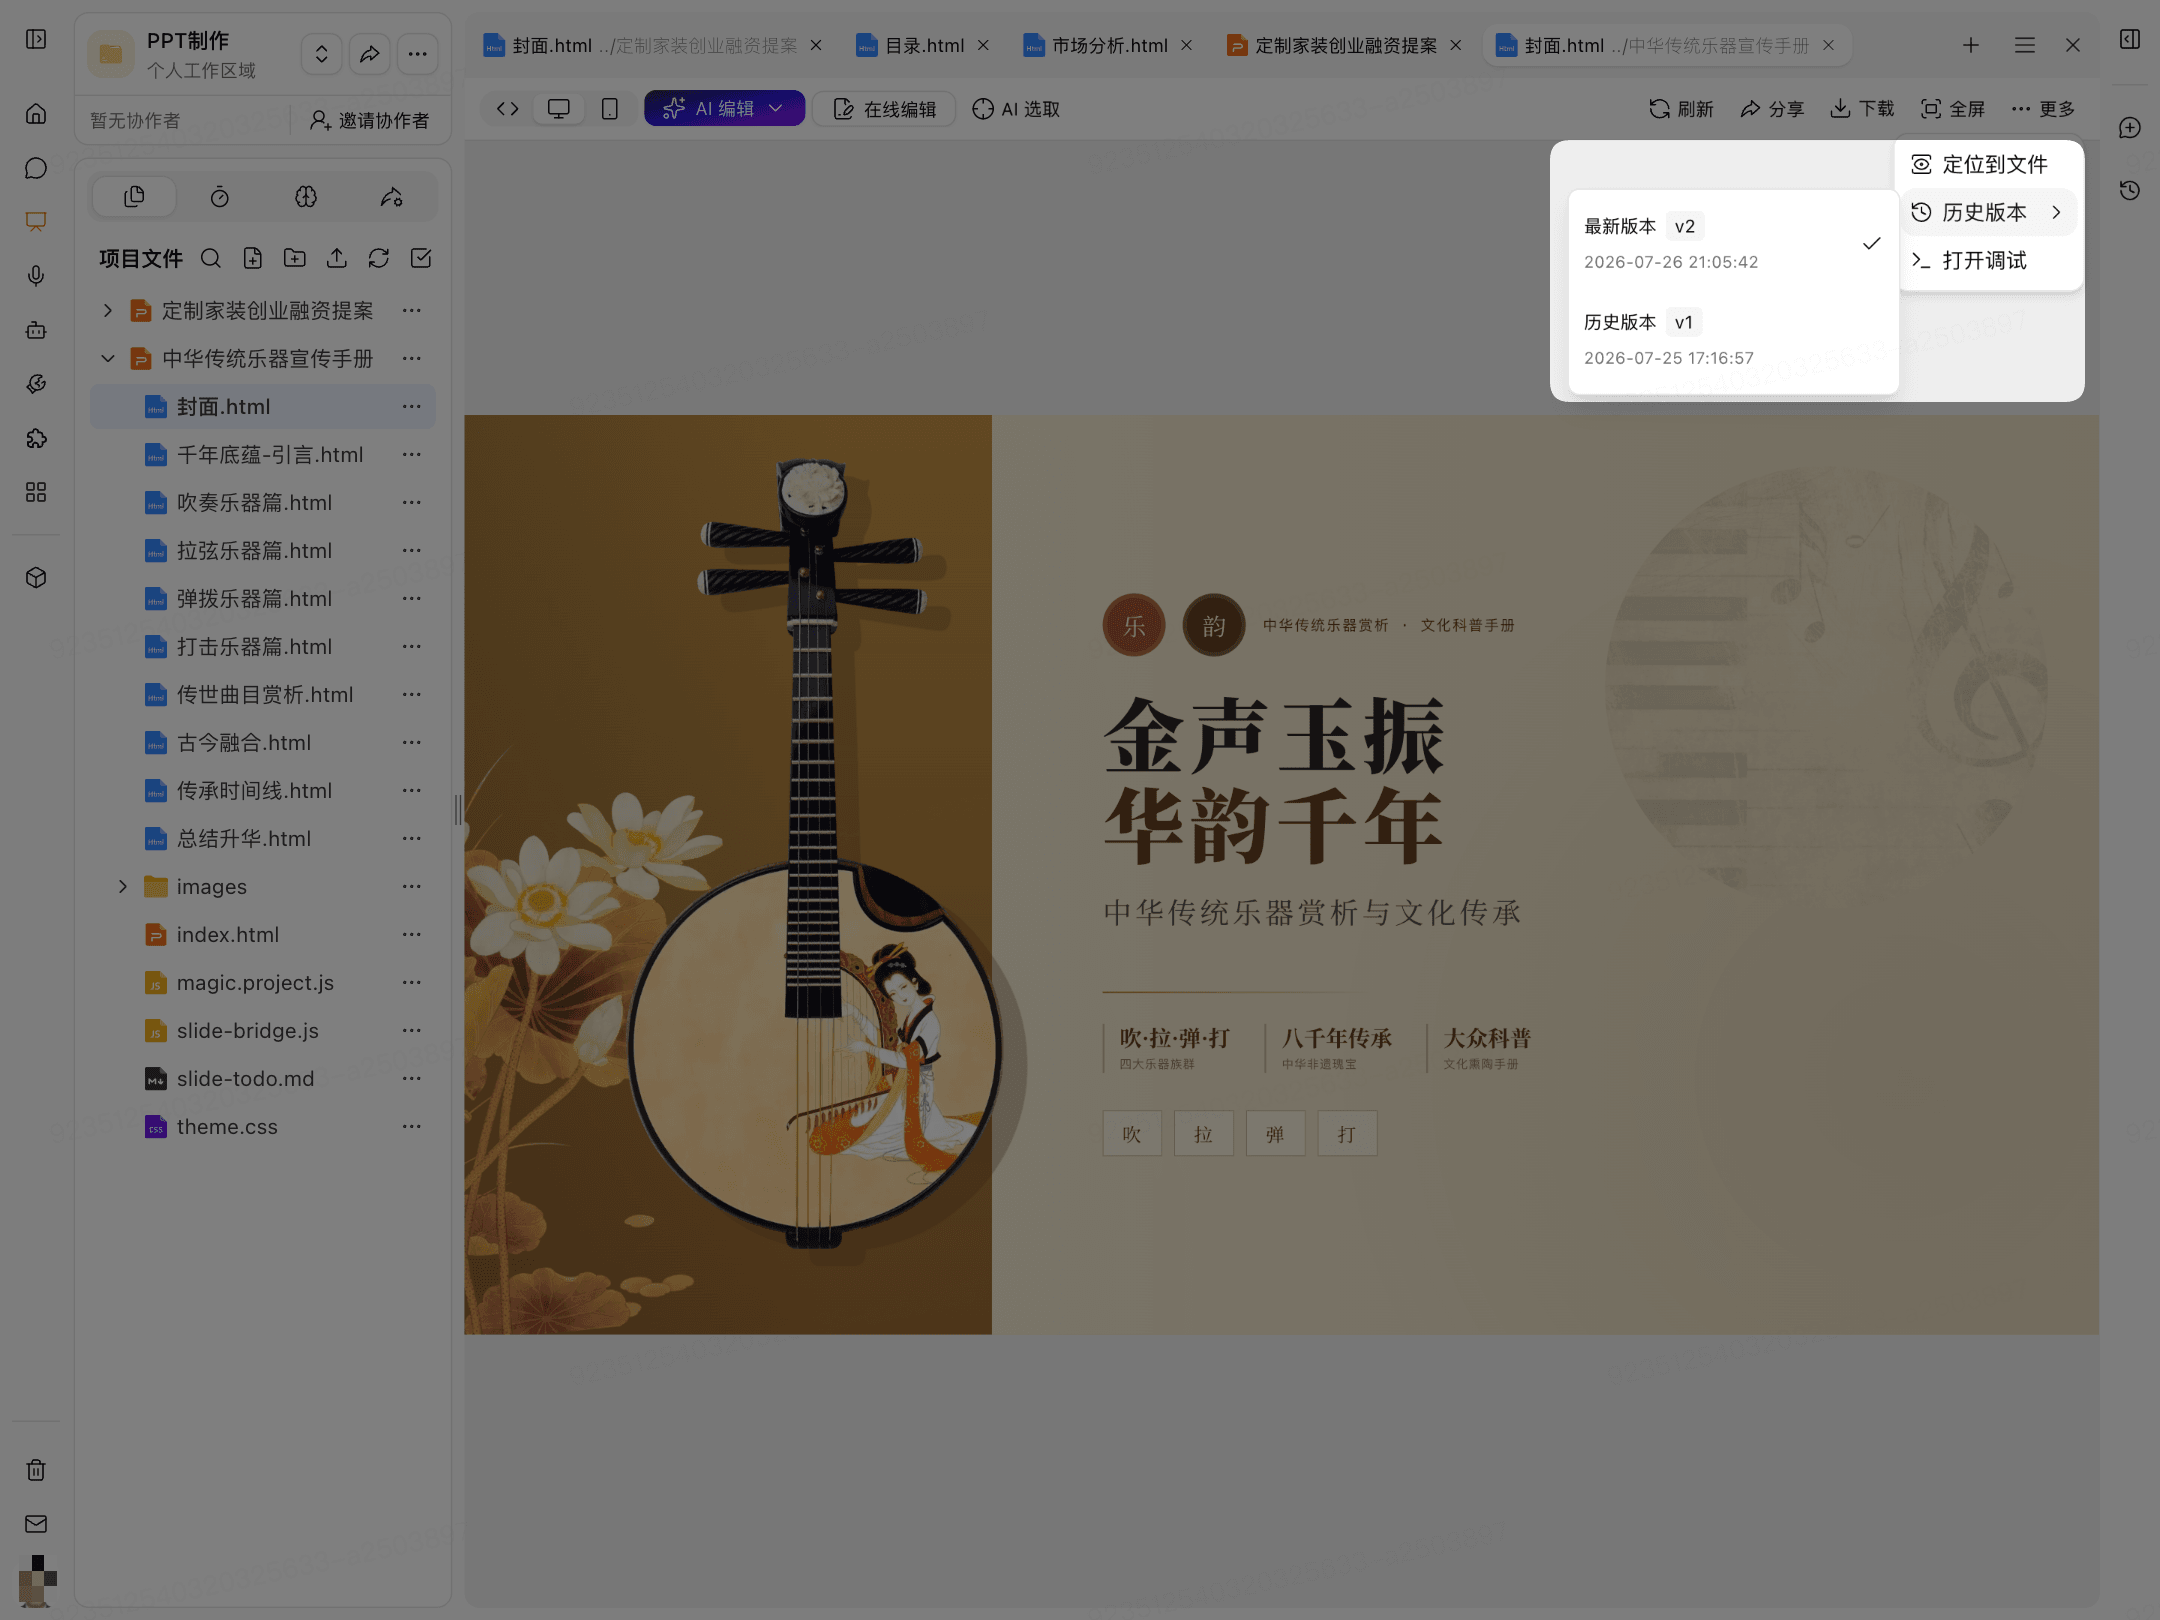Open the mail envelope icon

click(36, 1524)
